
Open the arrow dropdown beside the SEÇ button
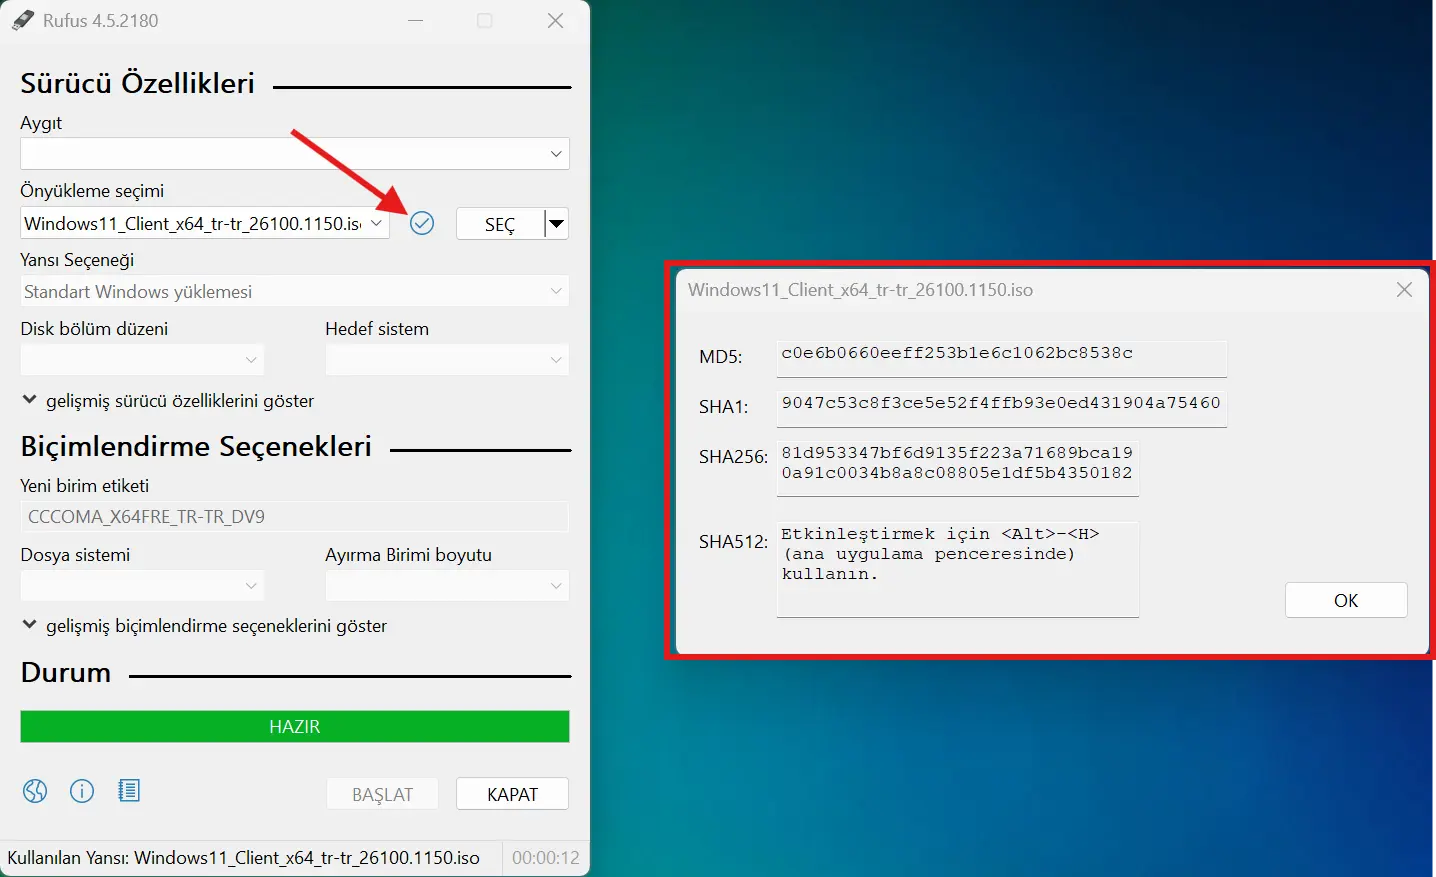[x=557, y=224]
